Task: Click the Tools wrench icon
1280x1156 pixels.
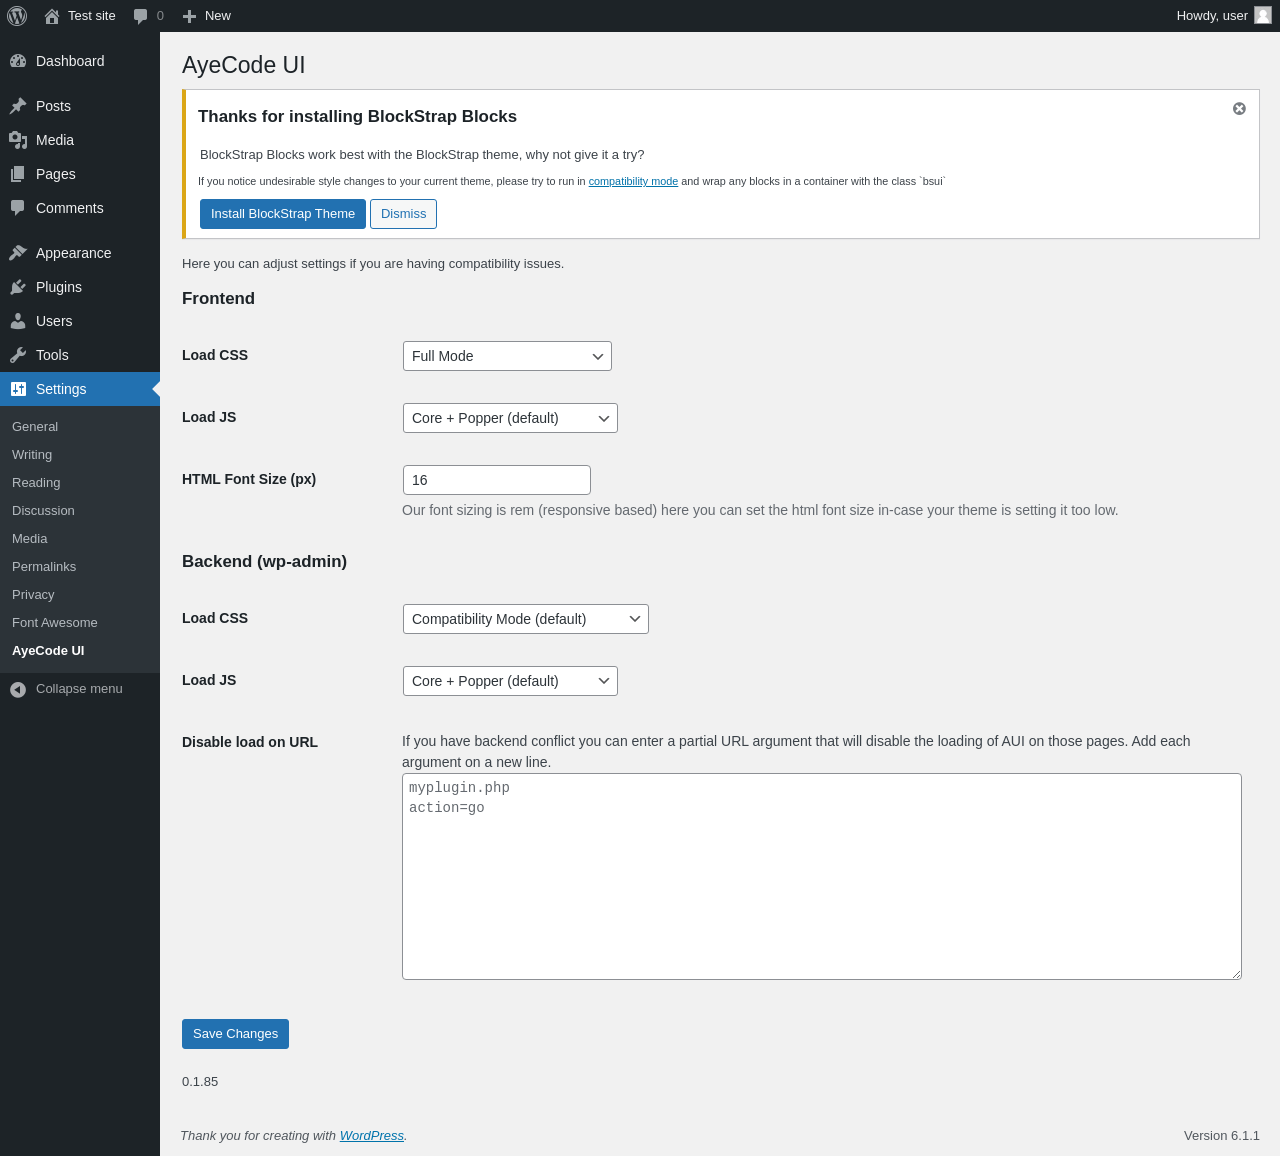Action: tap(18, 355)
